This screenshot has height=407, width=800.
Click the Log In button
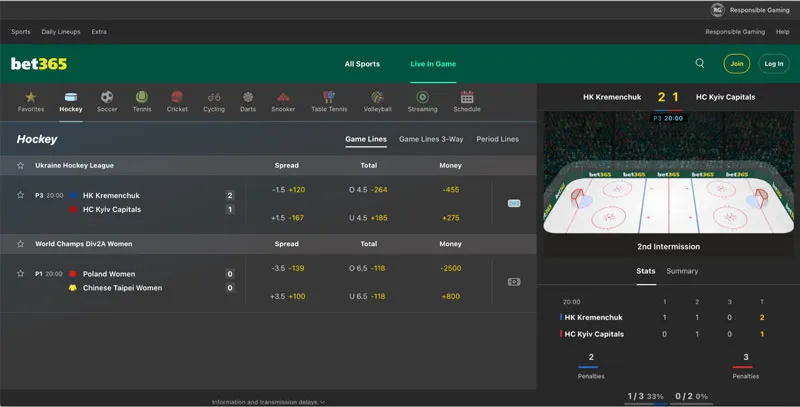click(773, 64)
